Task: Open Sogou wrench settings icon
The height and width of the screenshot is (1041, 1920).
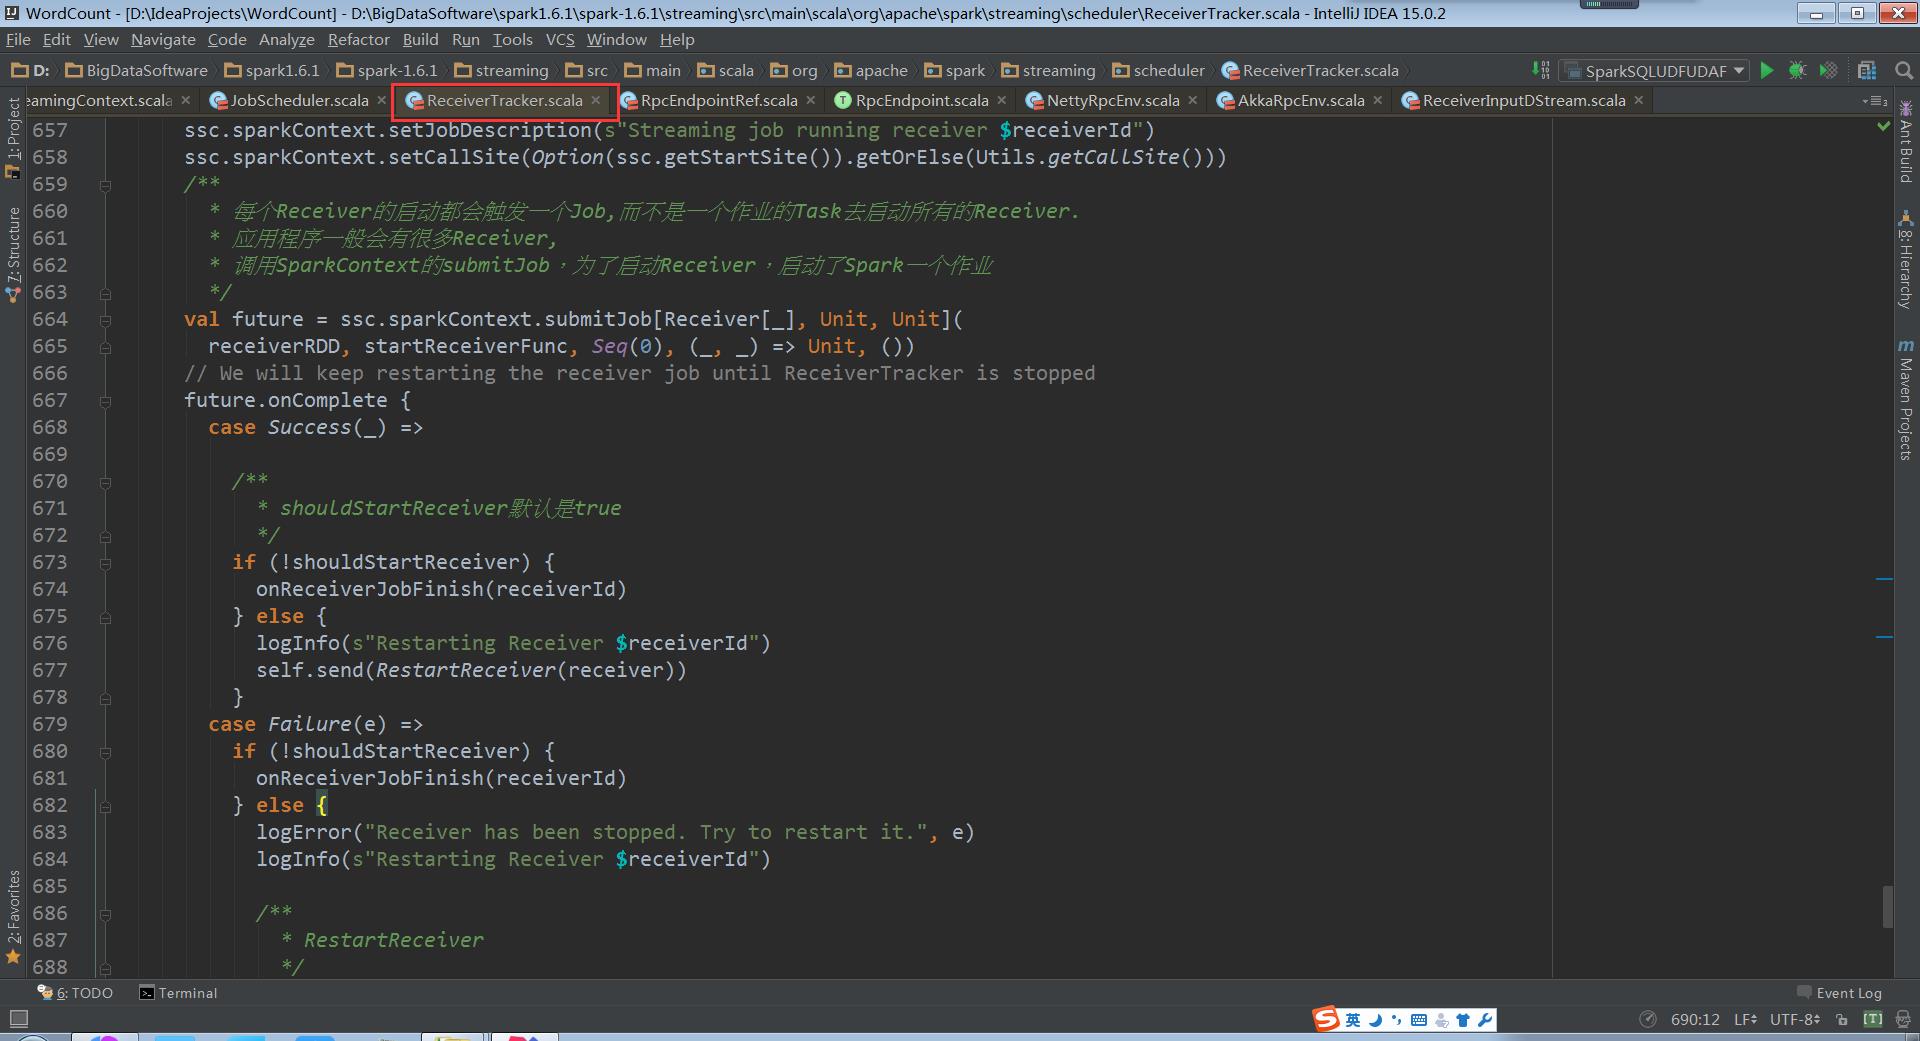Action: point(1485,1020)
